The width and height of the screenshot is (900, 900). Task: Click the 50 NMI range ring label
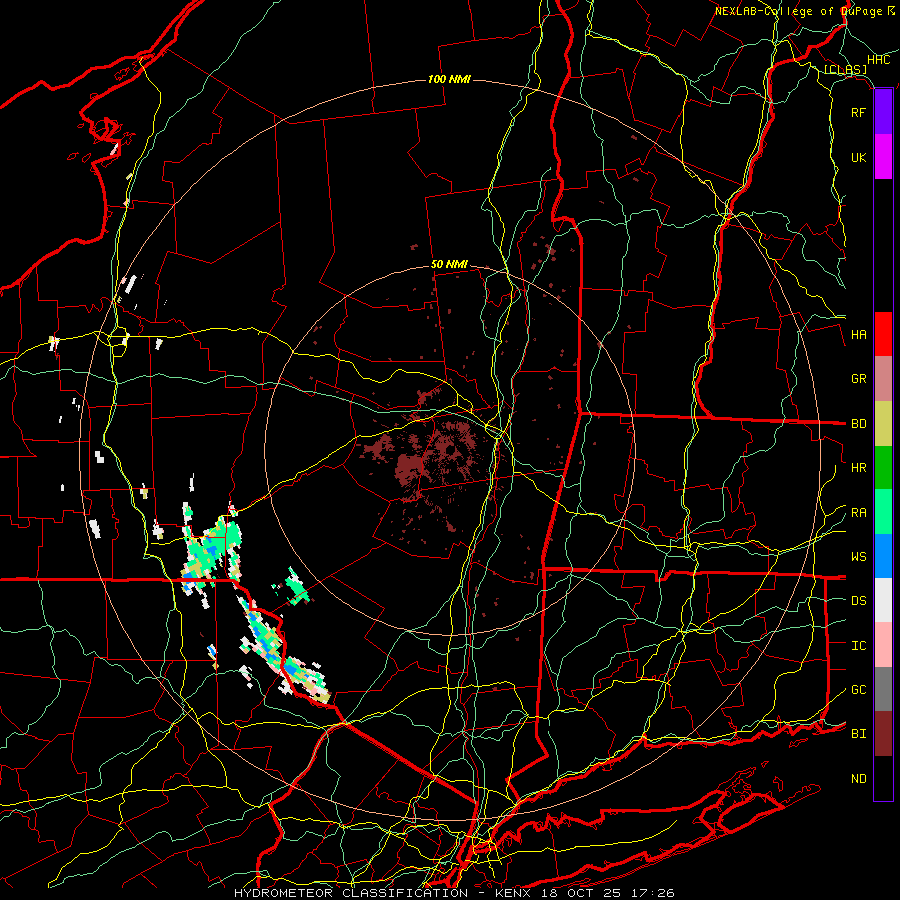tap(449, 265)
